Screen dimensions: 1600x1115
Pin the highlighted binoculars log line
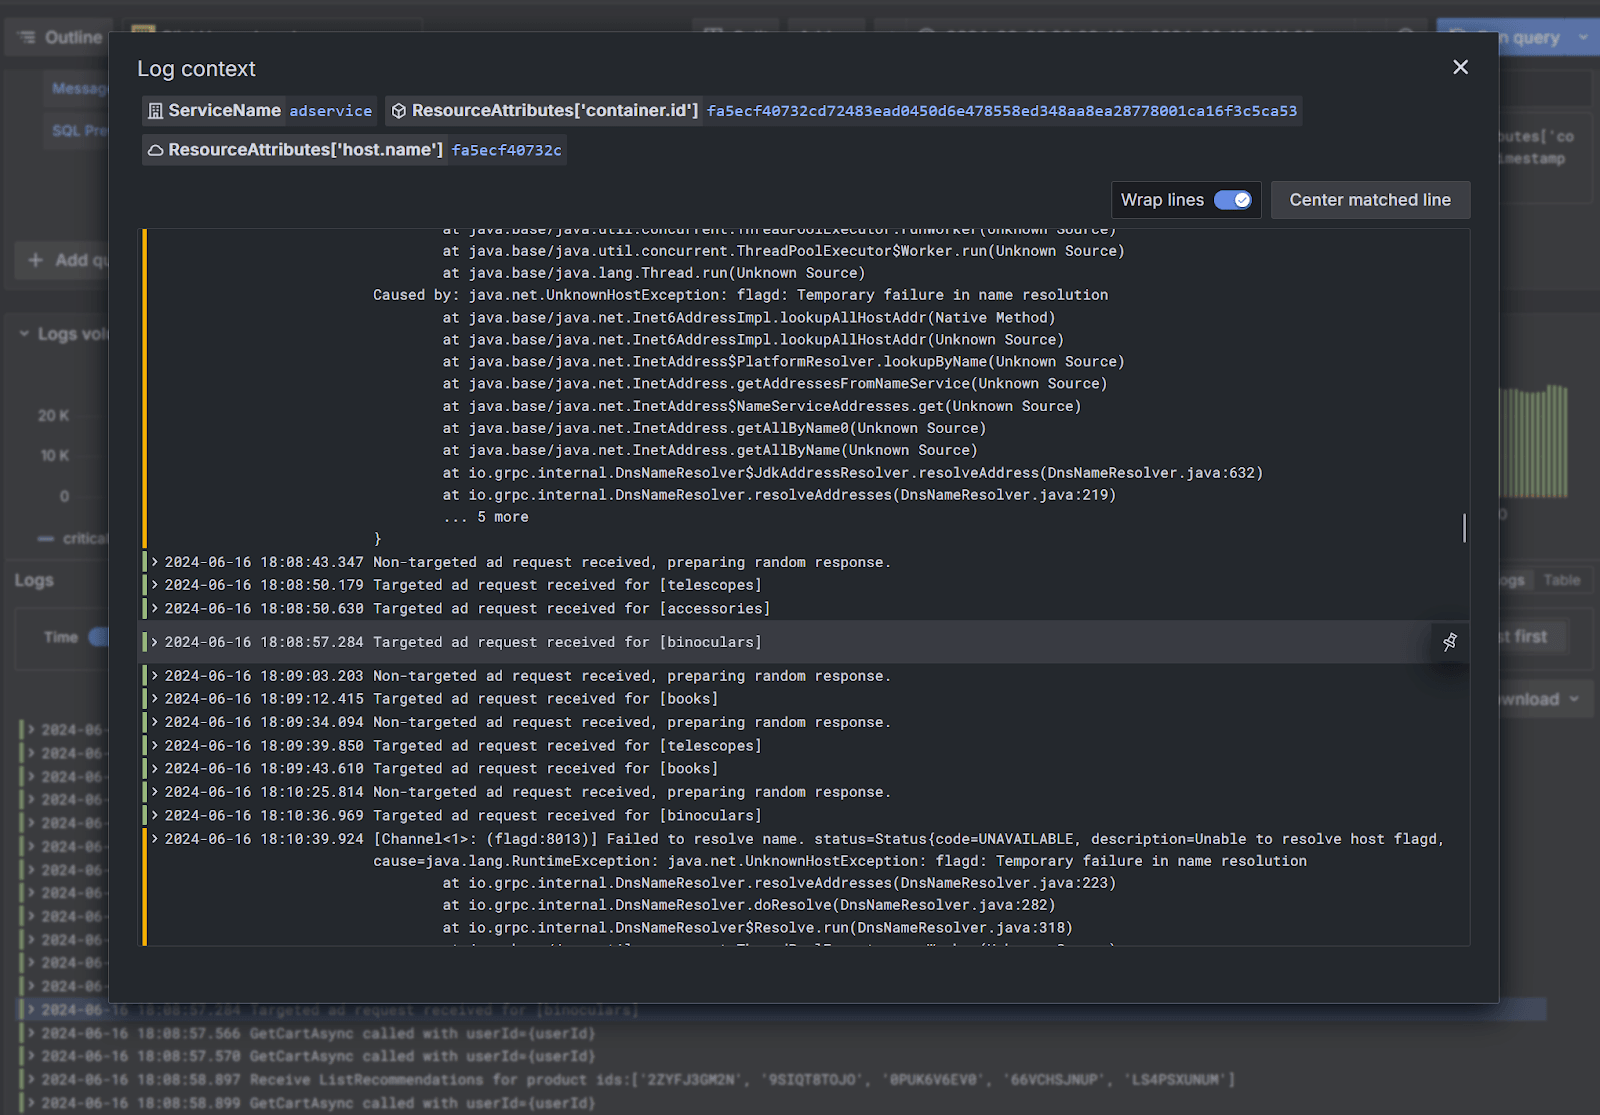pyautogui.click(x=1449, y=642)
